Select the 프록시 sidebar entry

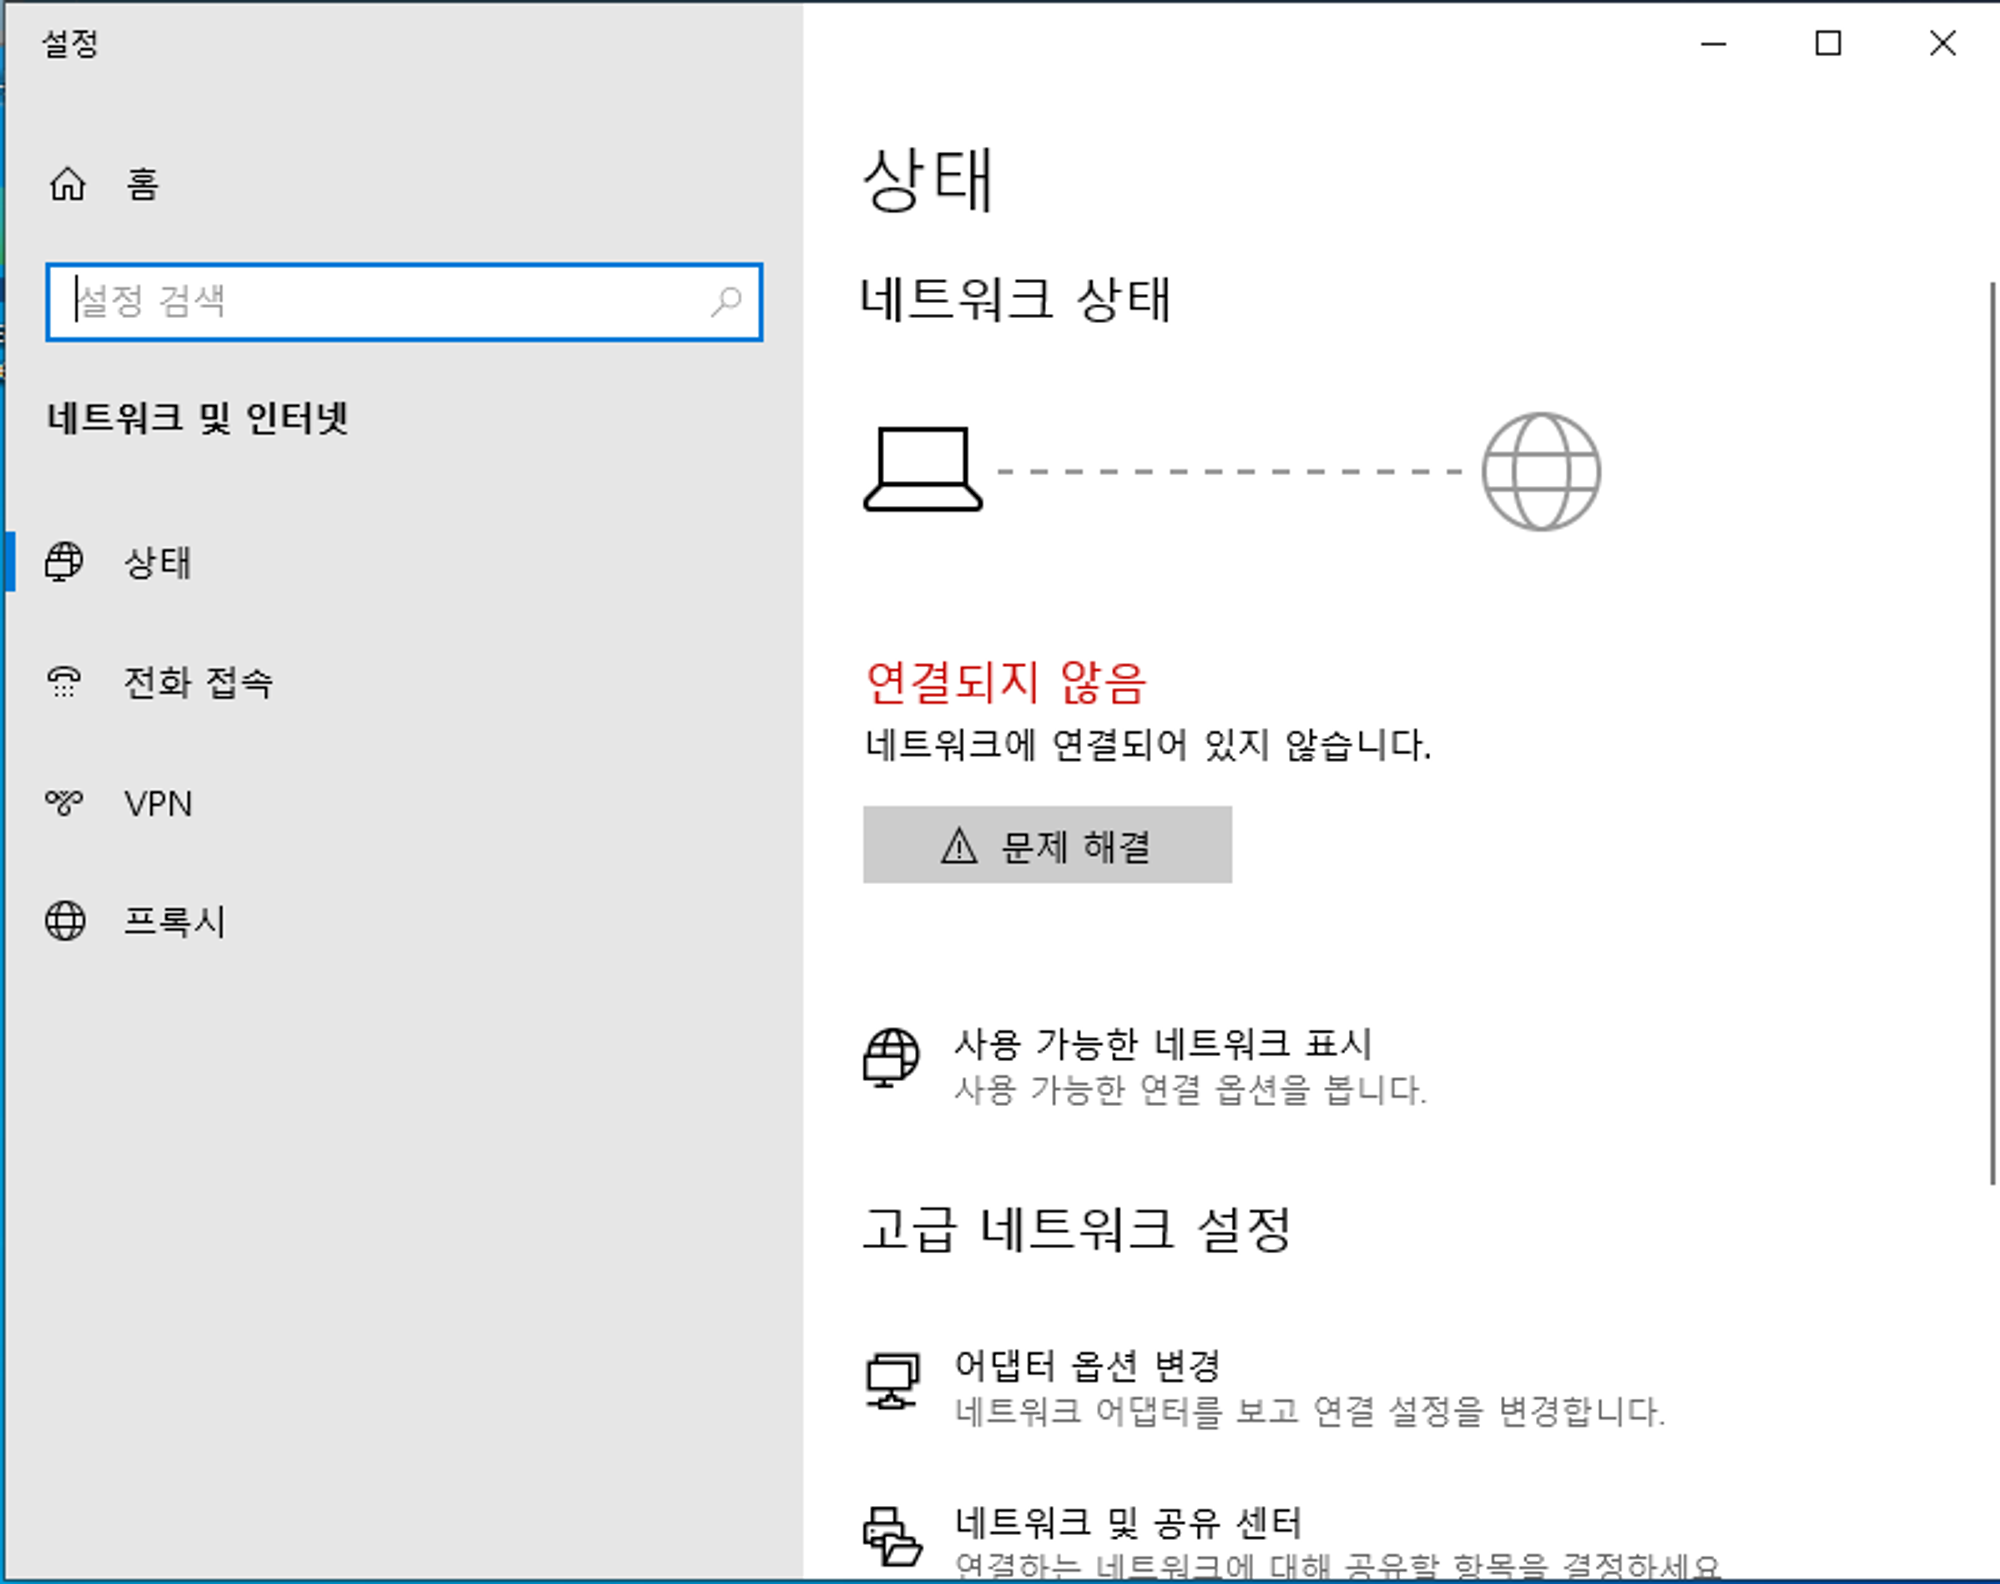[175, 921]
